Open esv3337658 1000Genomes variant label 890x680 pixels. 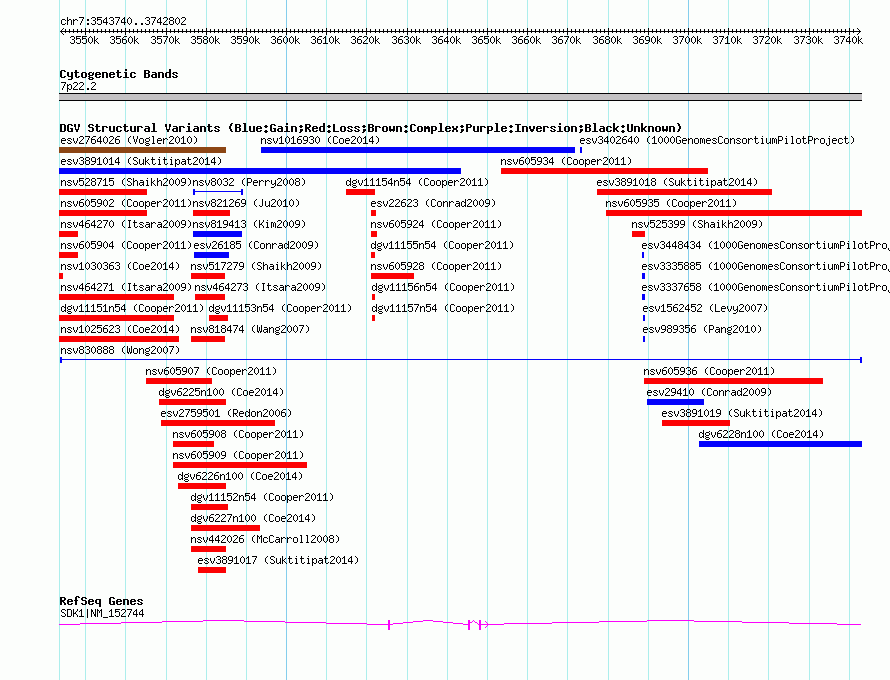click(x=764, y=287)
